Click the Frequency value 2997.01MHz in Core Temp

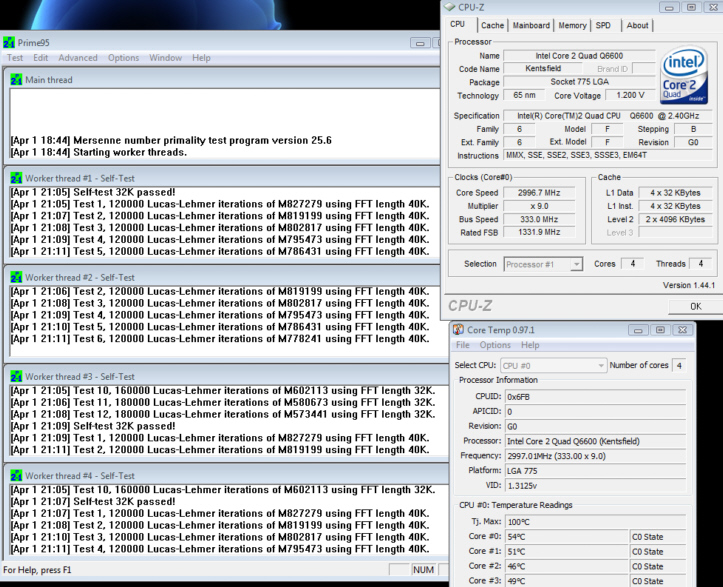(x=595, y=456)
